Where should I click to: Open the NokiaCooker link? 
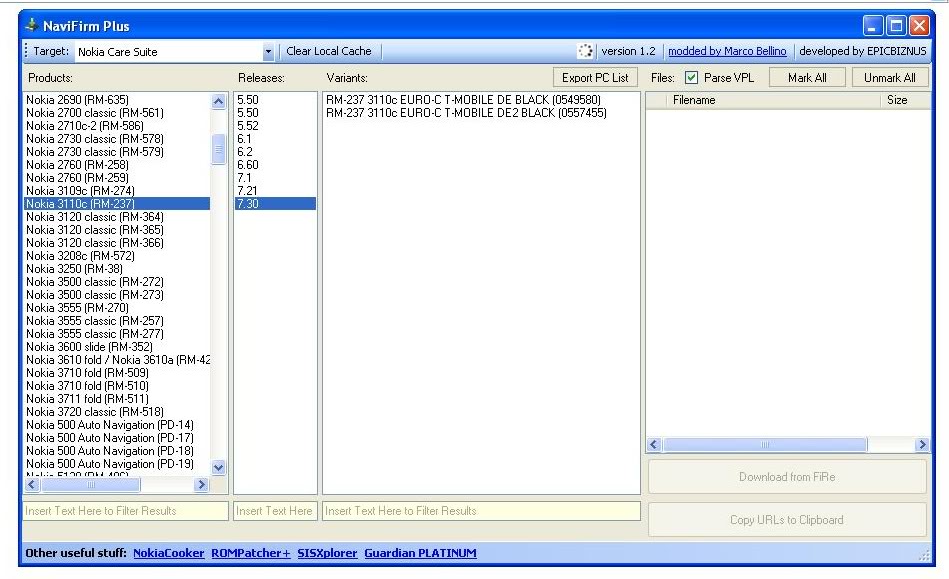coord(168,553)
